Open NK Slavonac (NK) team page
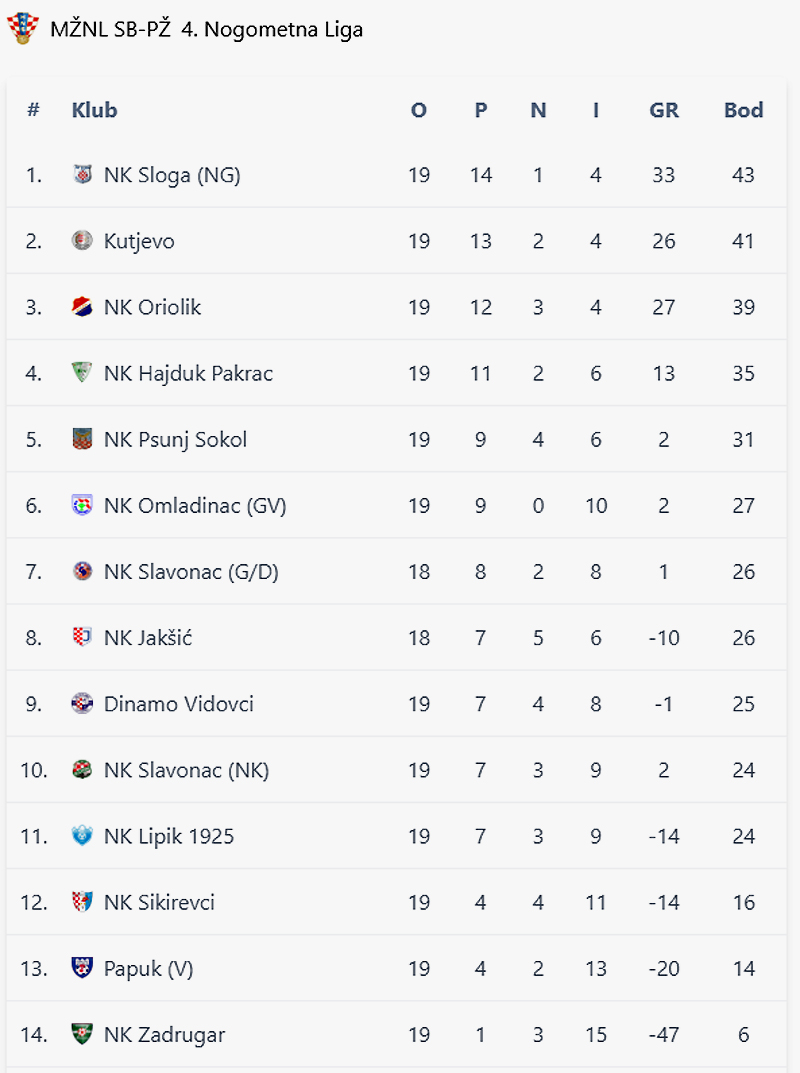The width and height of the screenshot is (800, 1073). 186,770
